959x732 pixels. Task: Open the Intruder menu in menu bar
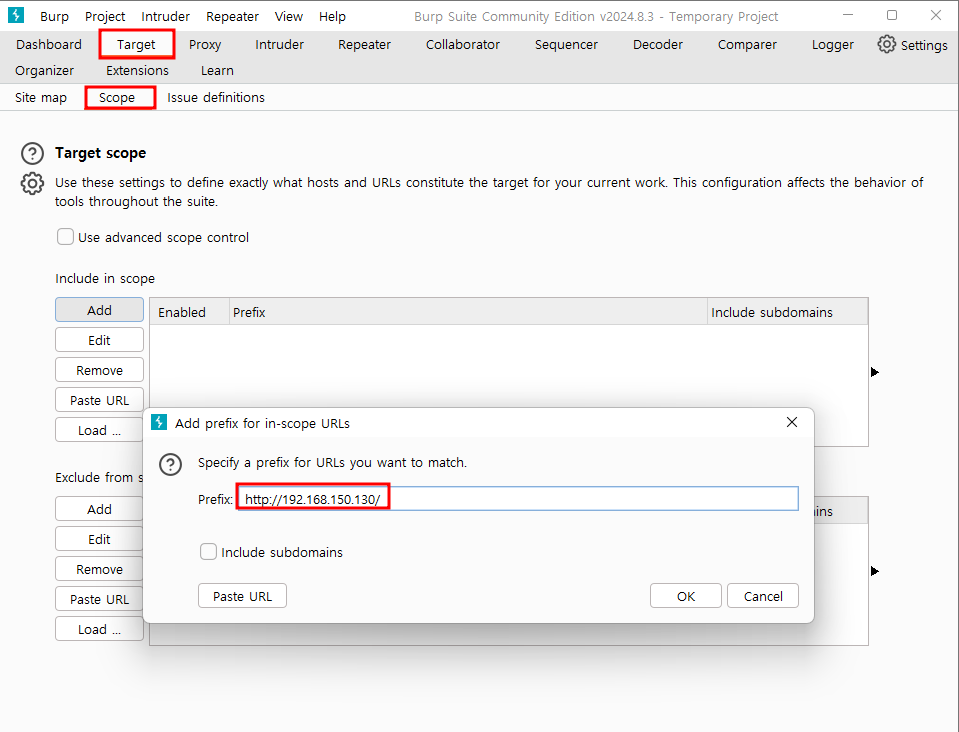click(x=166, y=17)
